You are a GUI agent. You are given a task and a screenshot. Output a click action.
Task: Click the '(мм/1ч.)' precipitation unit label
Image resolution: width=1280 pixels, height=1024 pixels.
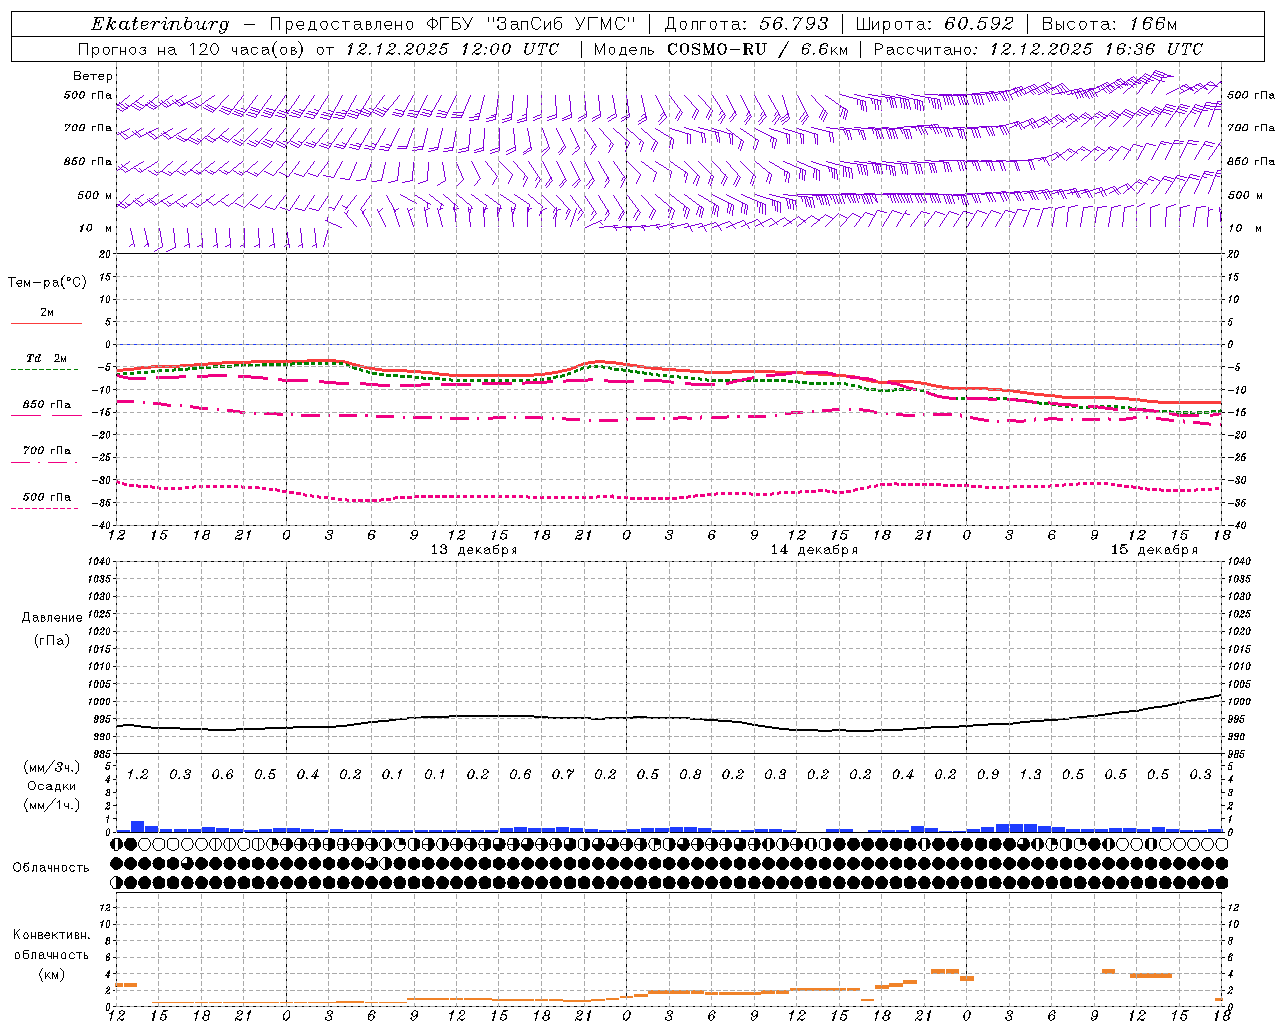tap(52, 805)
